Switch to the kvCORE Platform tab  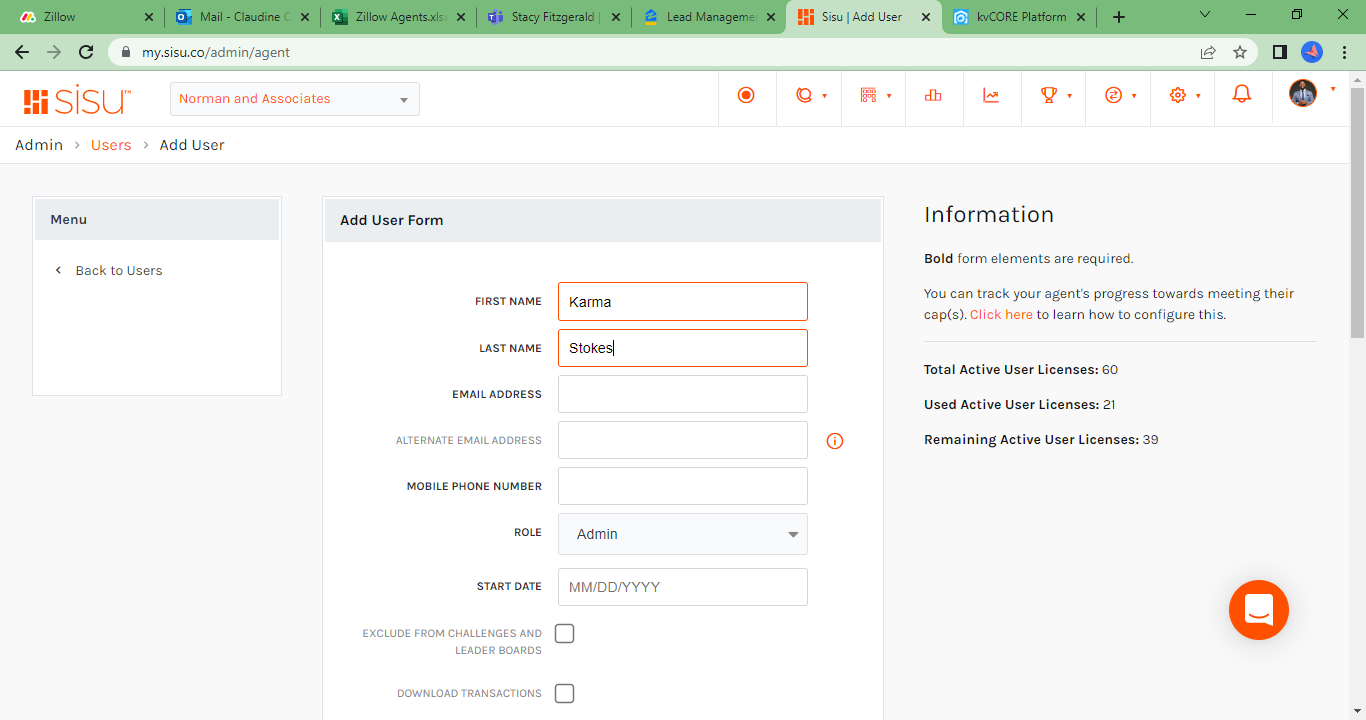pos(1018,17)
